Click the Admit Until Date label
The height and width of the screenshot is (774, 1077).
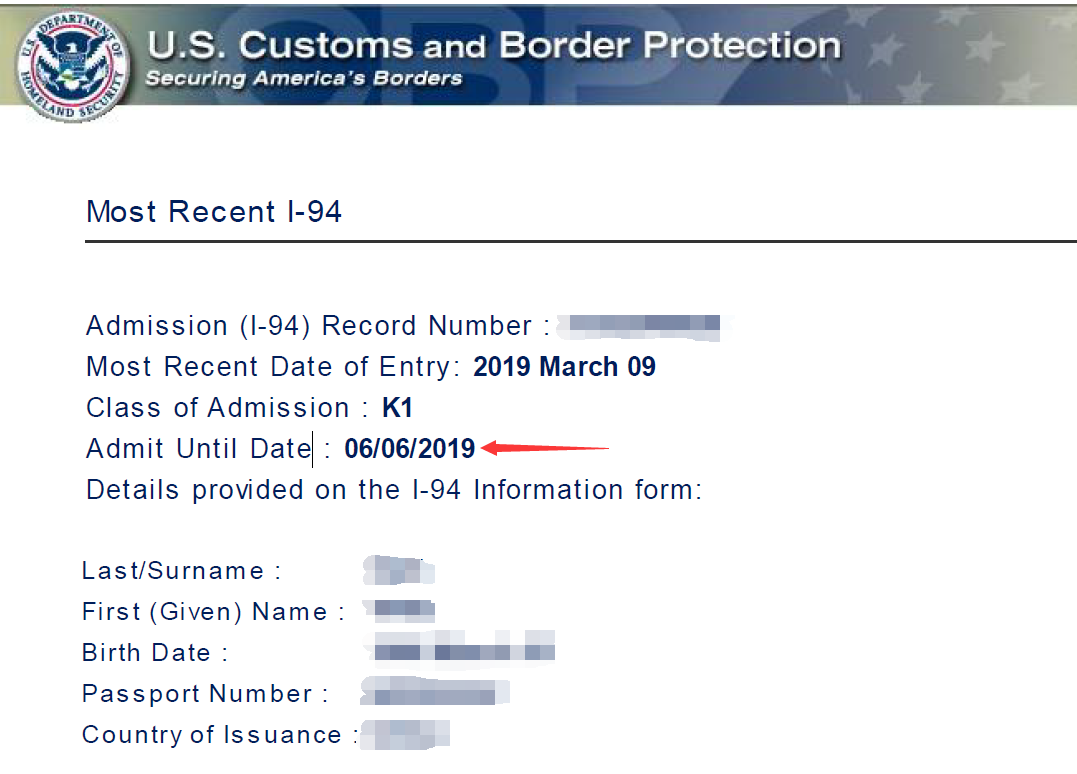199,449
